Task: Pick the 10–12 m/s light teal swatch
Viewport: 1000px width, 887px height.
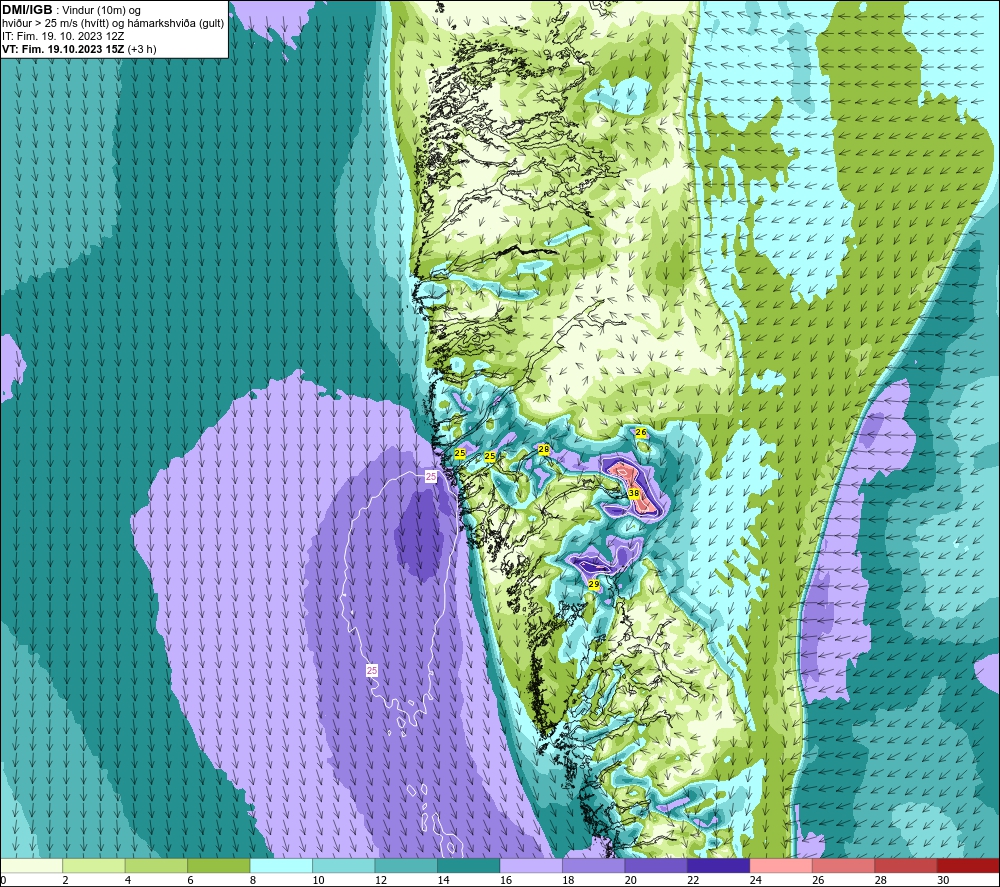Action: (344, 865)
